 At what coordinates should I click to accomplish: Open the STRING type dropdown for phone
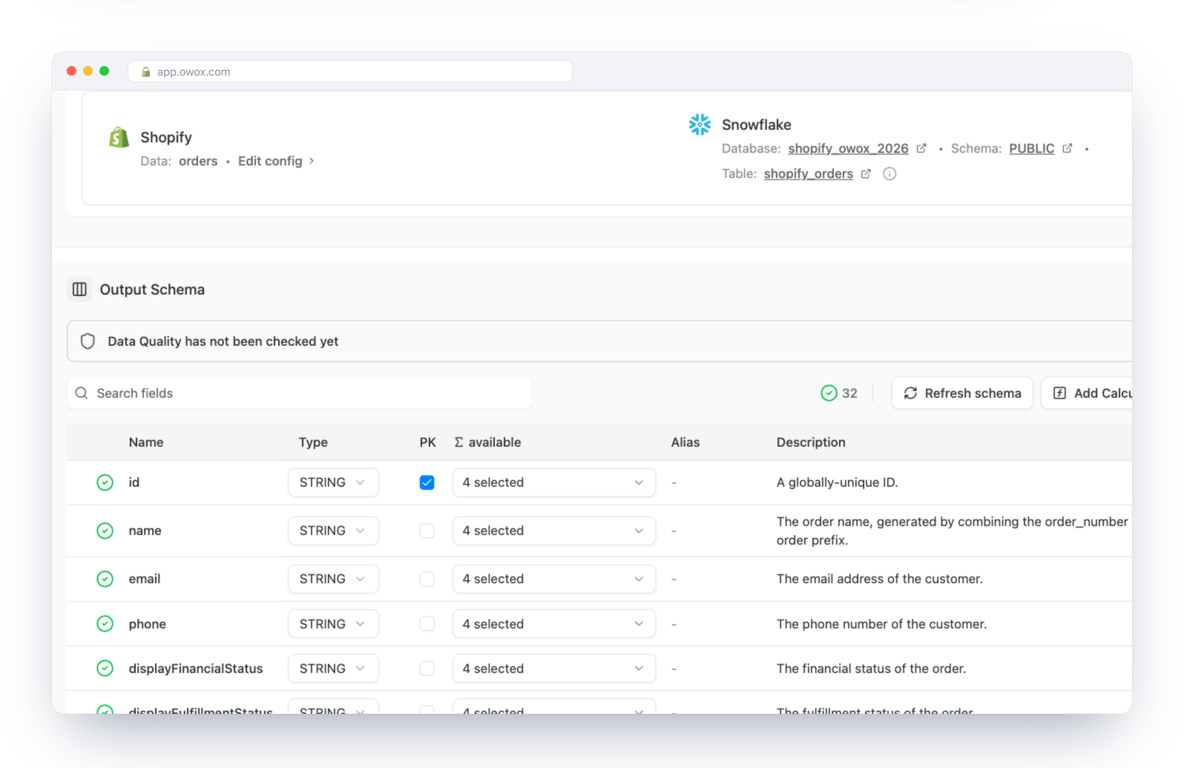[x=333, y=624]
